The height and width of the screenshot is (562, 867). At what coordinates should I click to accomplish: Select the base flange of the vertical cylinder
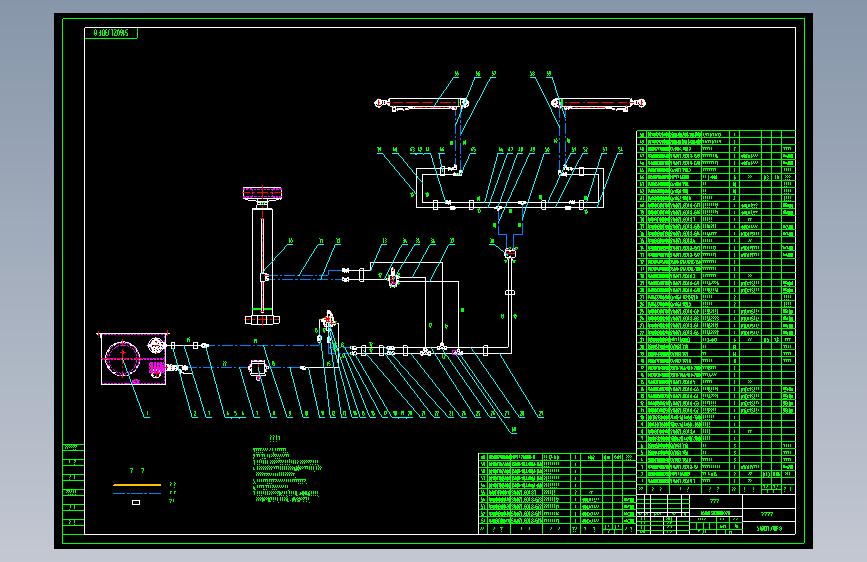point(262,320)
